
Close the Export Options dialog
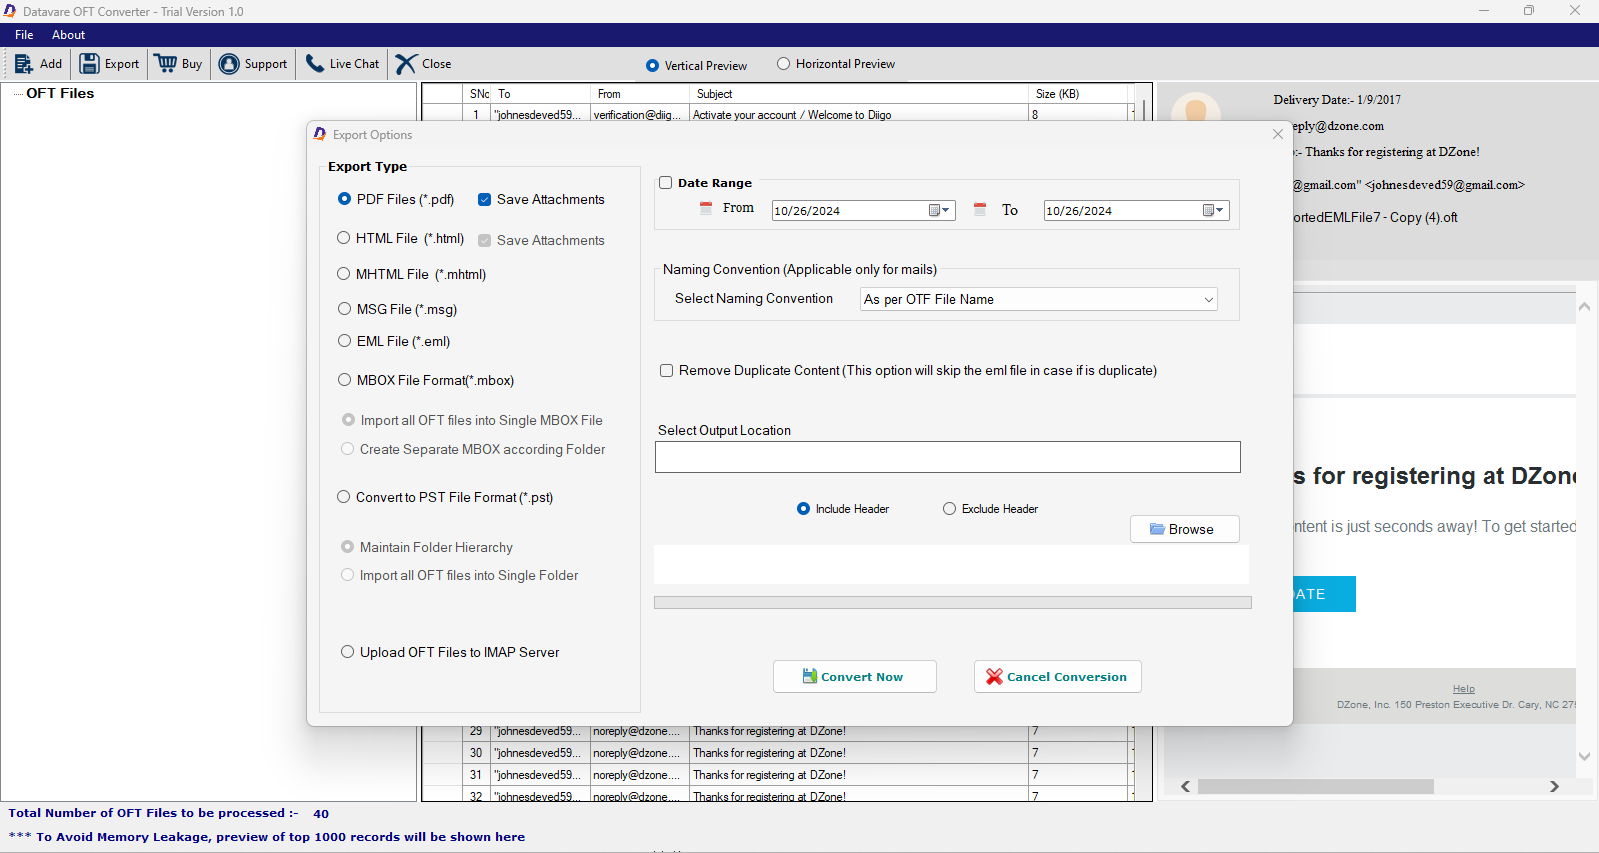coord(1277,134)
